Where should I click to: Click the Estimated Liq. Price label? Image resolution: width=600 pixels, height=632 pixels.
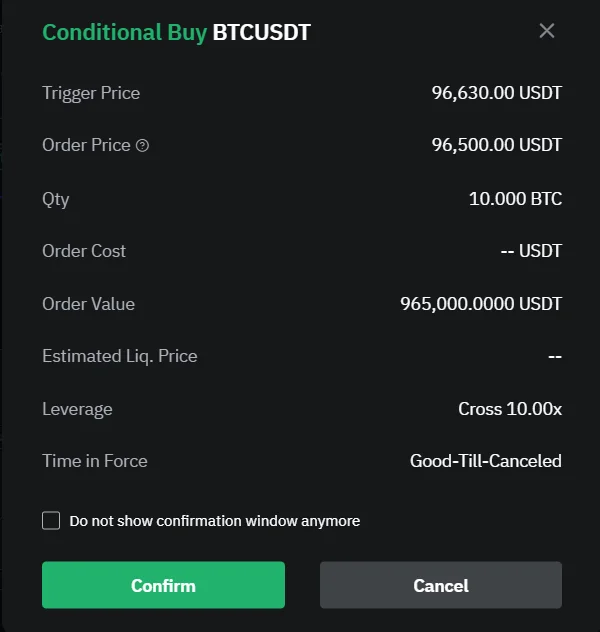(x=119, y=356)
